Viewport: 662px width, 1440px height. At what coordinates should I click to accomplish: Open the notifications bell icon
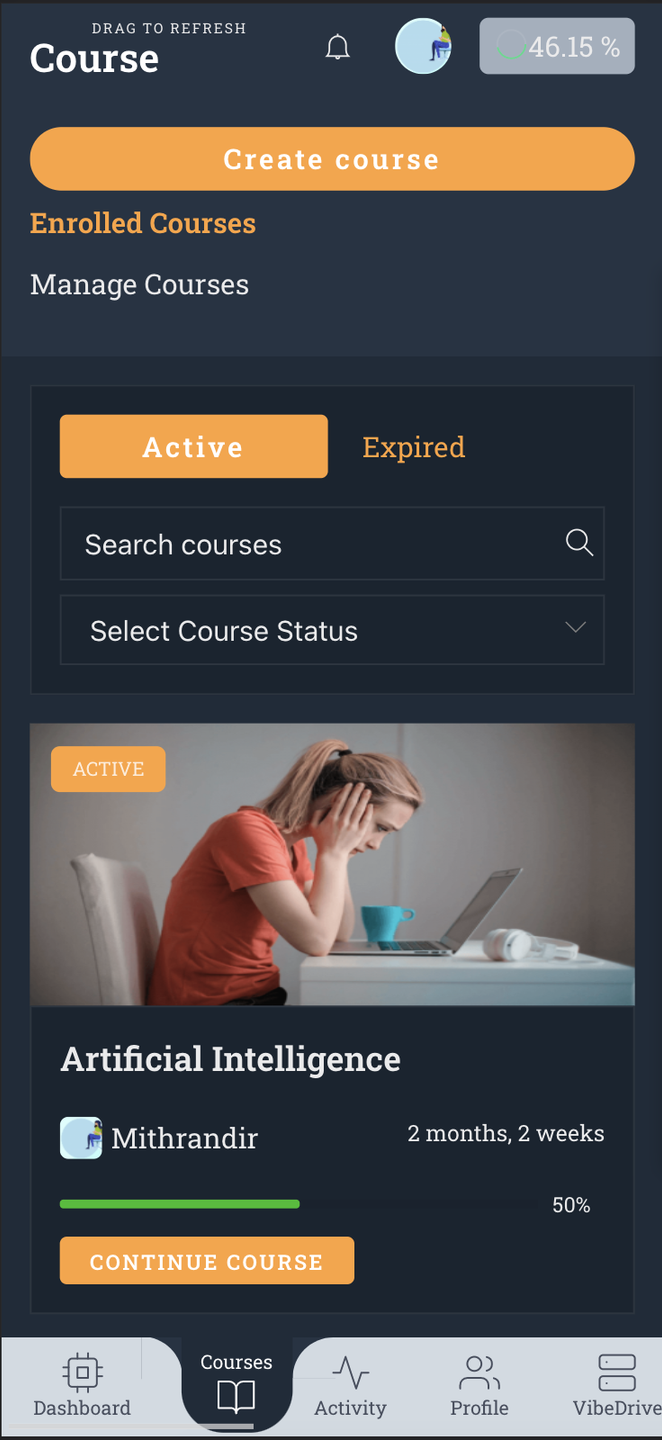pos(338,47)
